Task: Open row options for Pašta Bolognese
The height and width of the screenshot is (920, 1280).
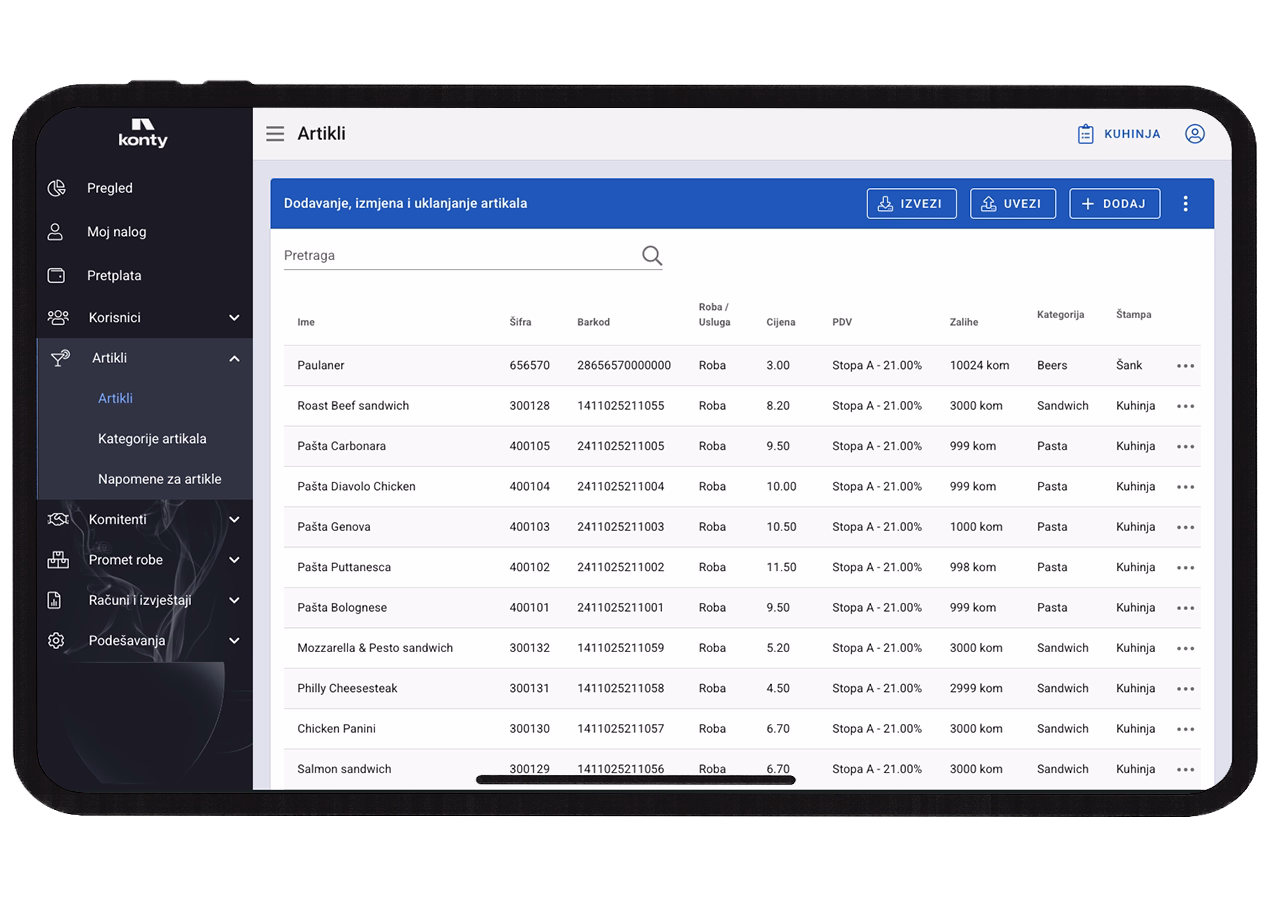Action: pos(1186,608)
